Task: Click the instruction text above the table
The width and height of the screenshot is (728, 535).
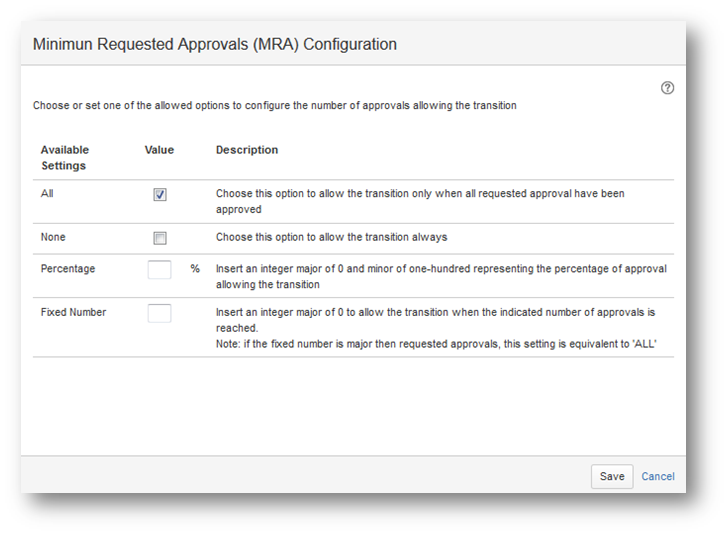Action: coord(275,106)
